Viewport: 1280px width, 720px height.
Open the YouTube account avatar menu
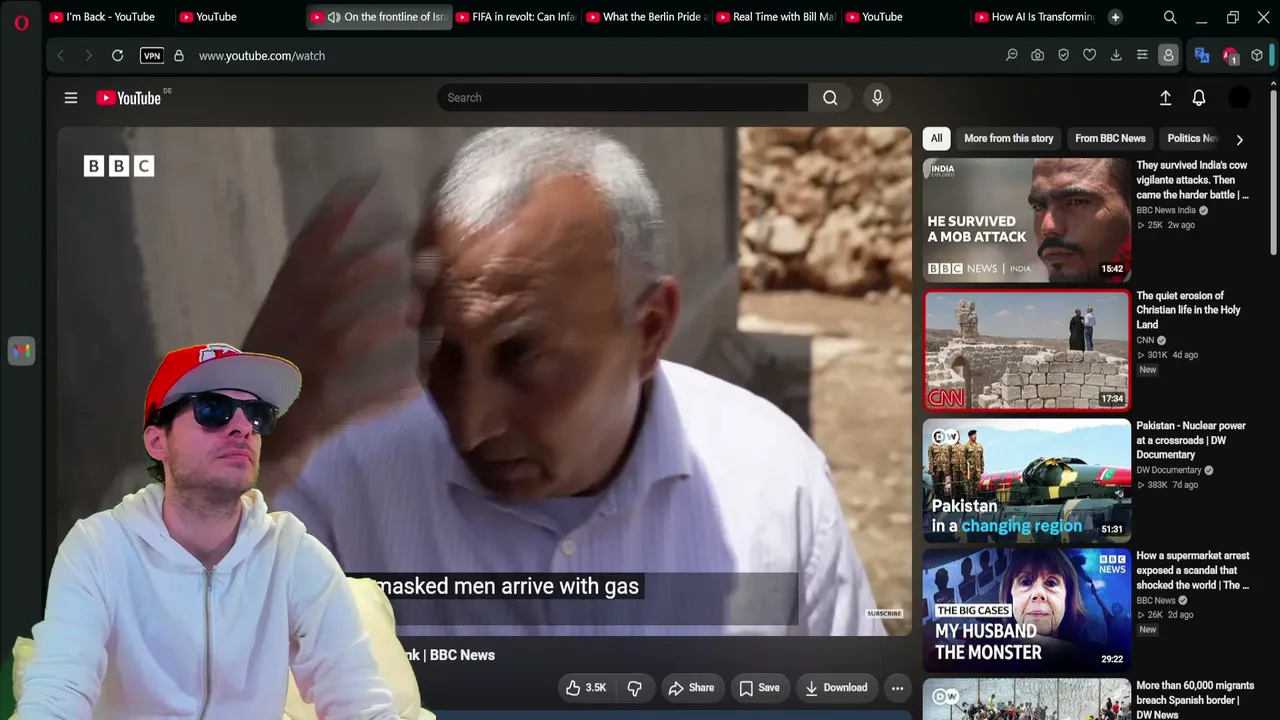point(1239,98)
